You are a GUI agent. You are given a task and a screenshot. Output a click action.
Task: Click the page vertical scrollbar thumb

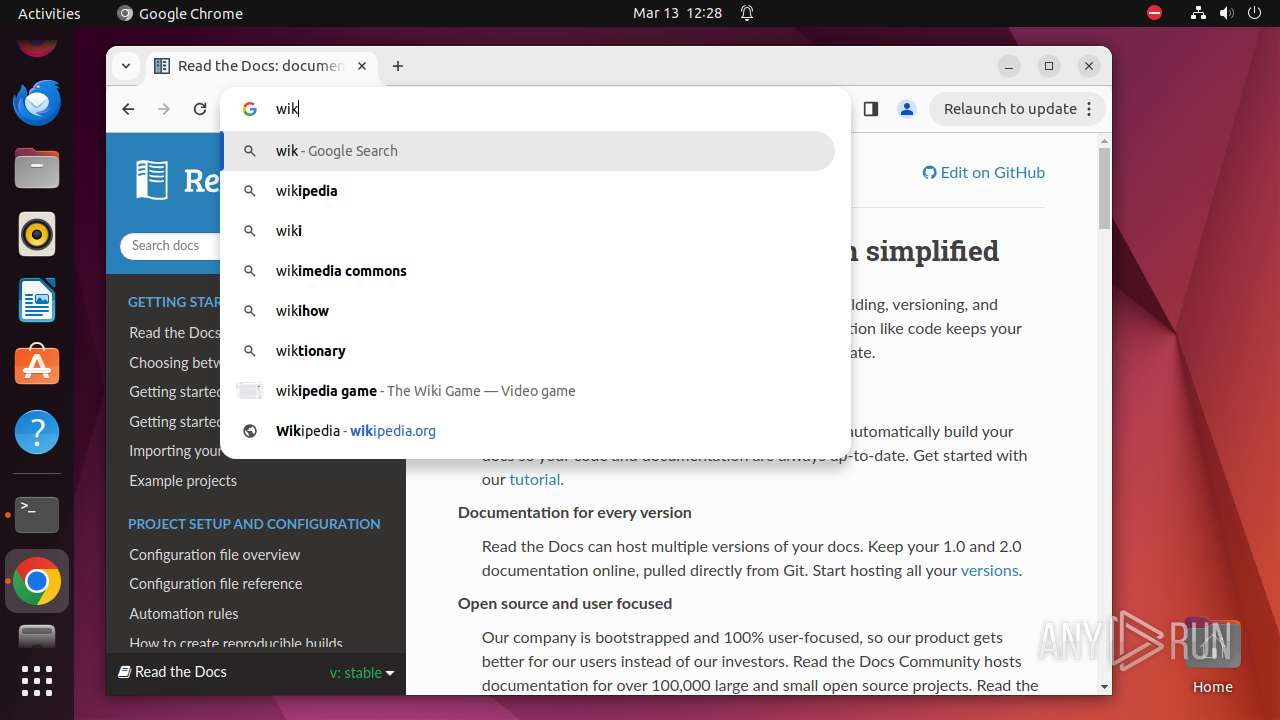(x=1104, y=188)
